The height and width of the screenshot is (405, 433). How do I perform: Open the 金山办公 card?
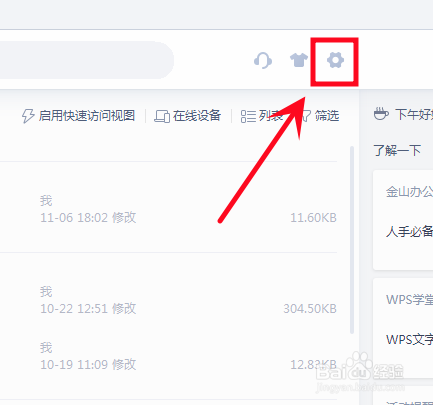(x=403, y=220)
